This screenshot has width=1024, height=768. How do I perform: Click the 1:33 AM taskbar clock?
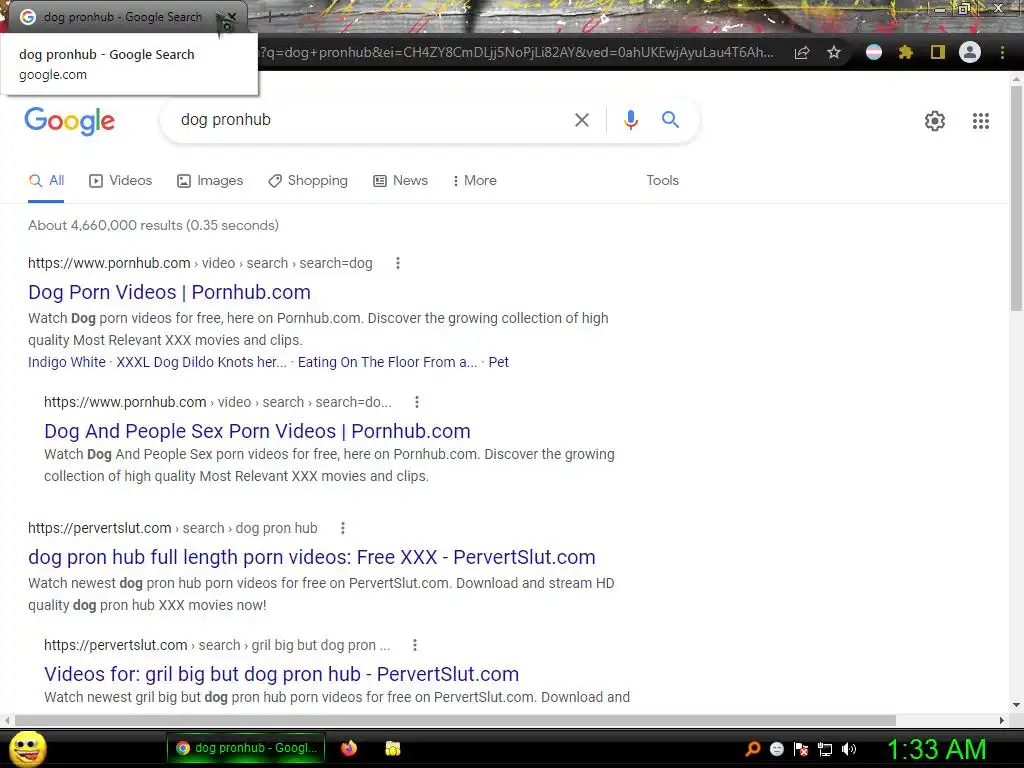936,749
